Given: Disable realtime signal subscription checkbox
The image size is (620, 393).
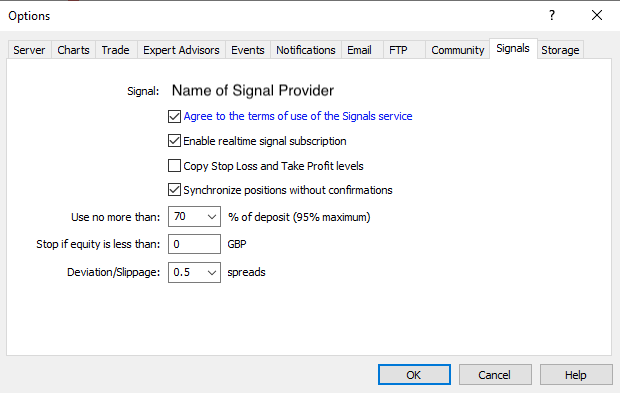Looking at the screenshot, I should coord(174,141).
